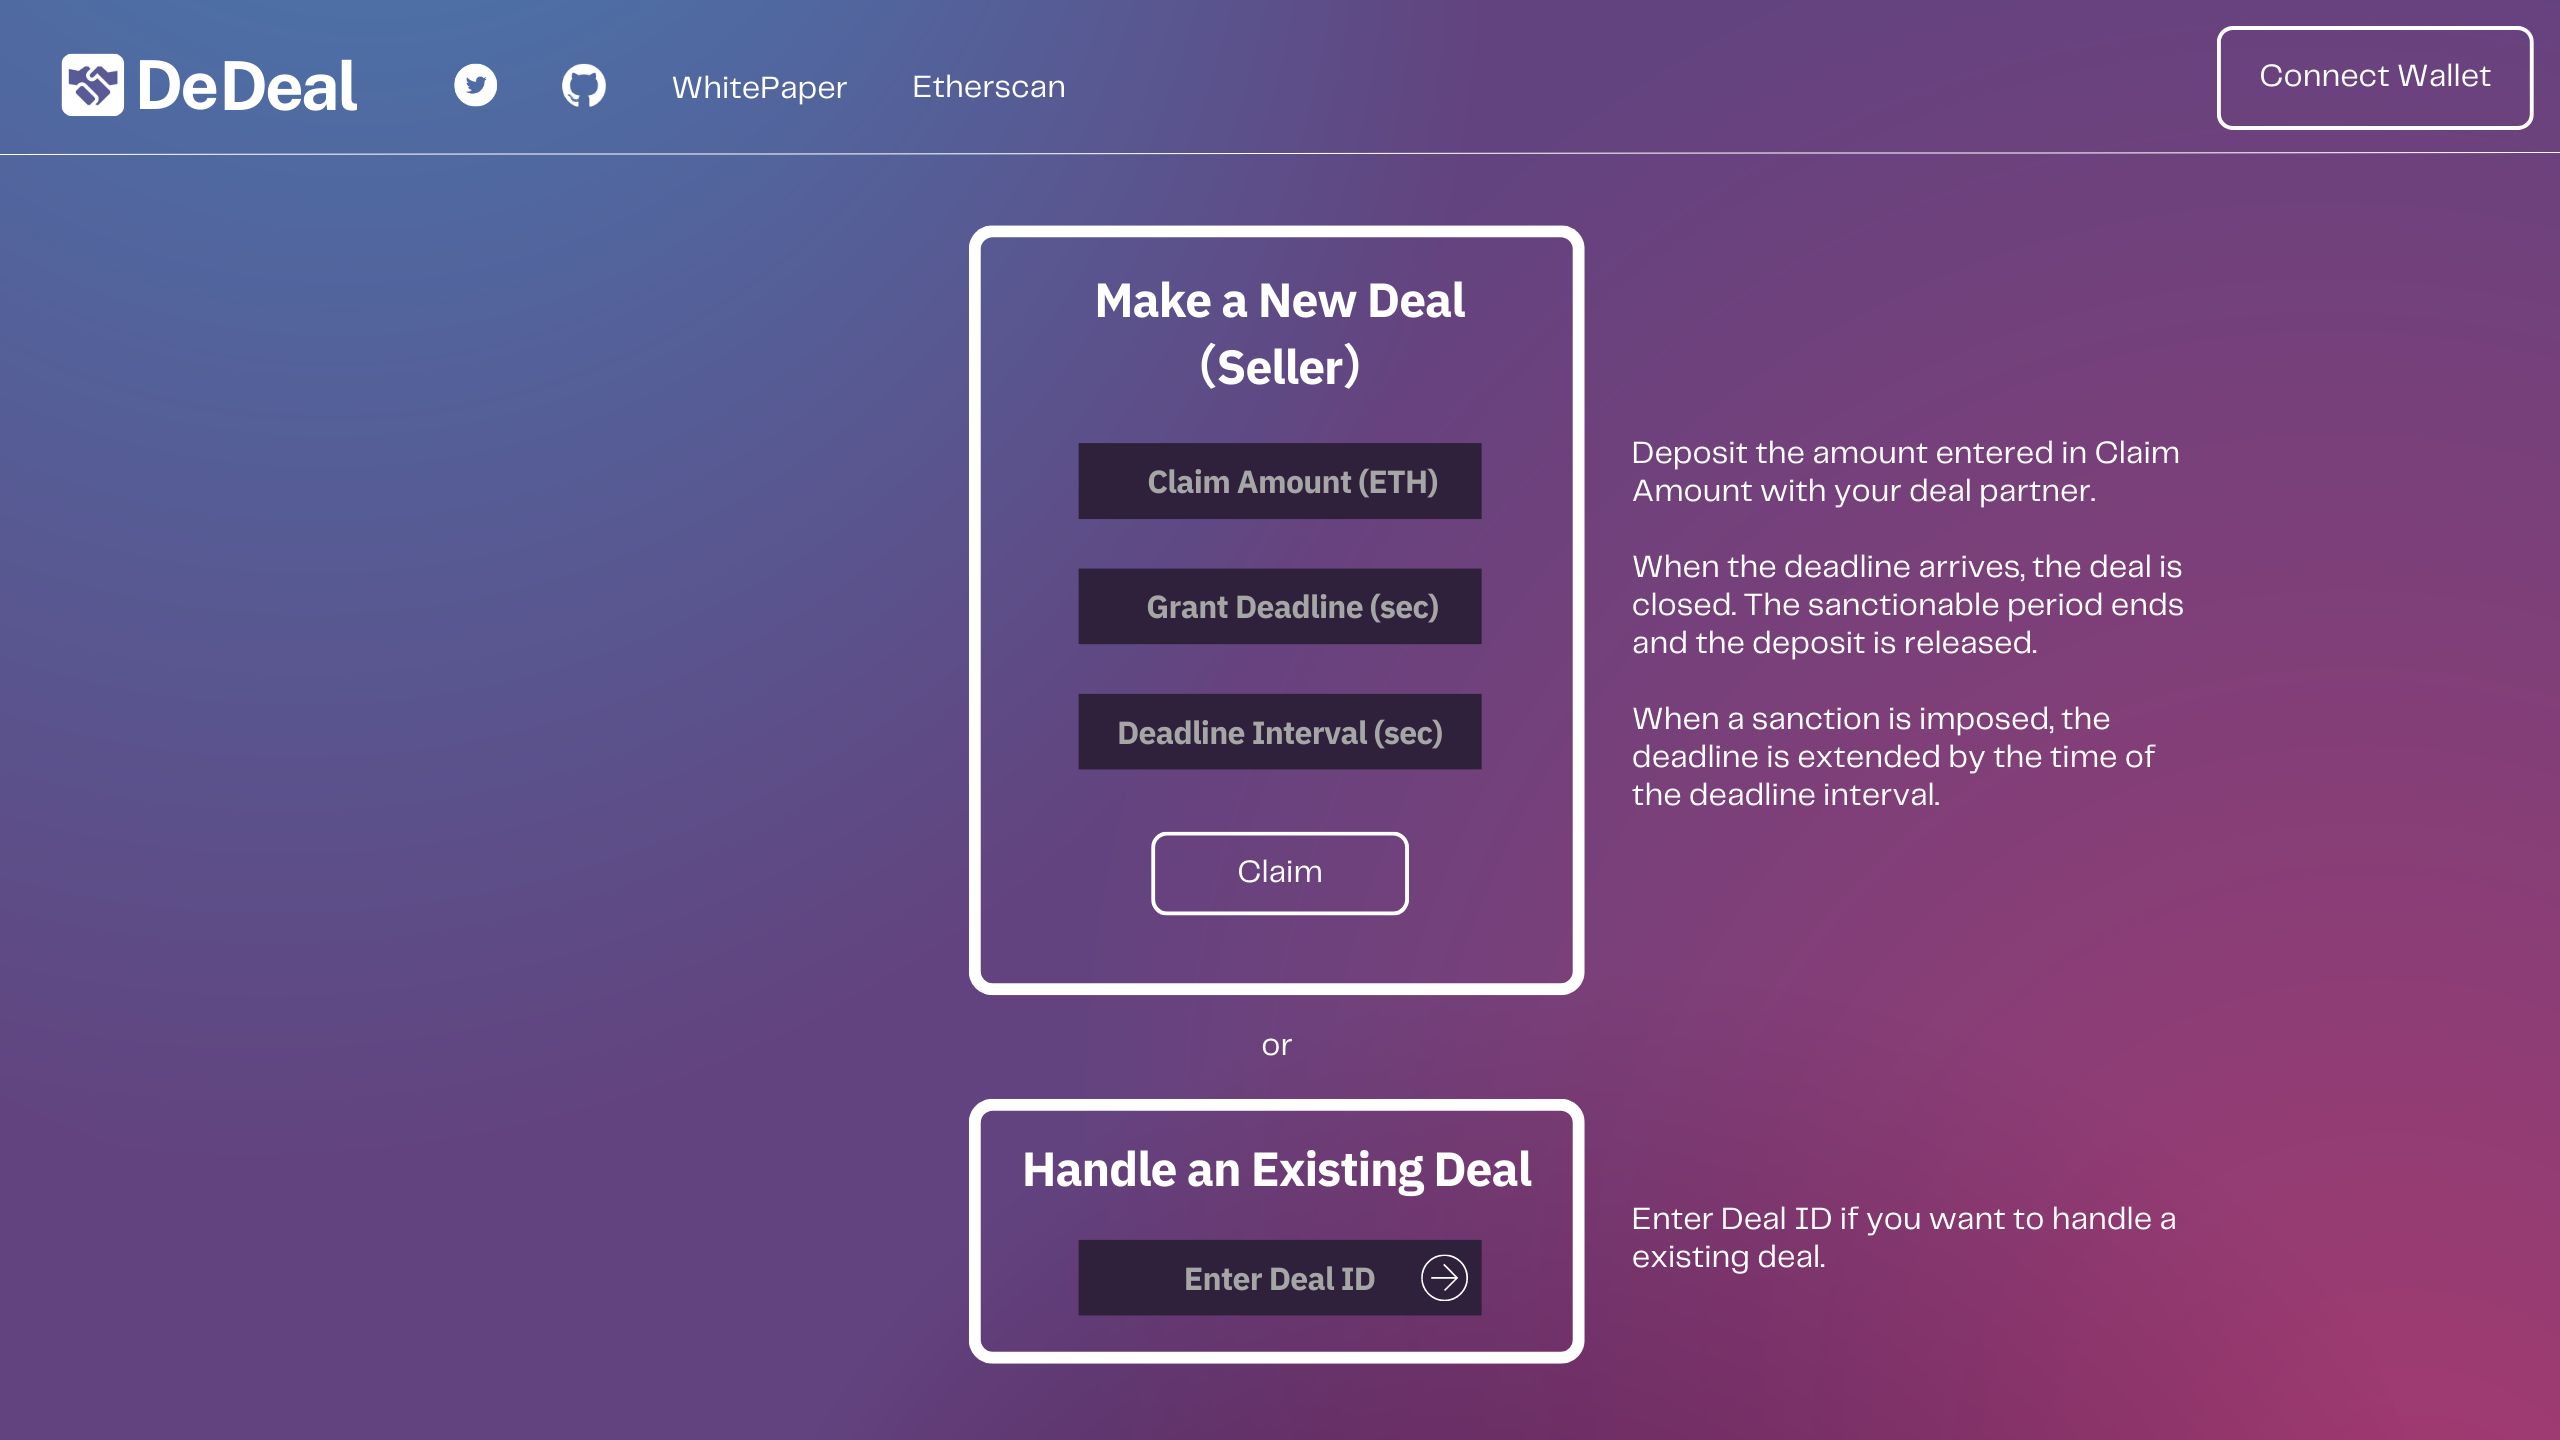
Task: Navigate to the WhitePaper page
Action: 760,86
